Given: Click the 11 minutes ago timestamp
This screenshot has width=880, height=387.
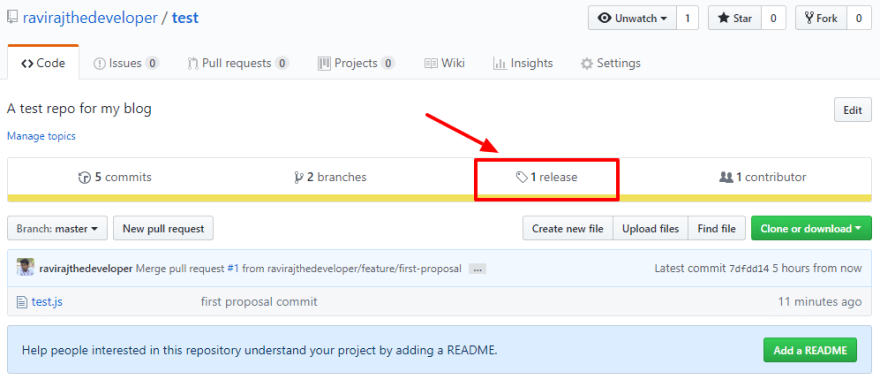Looking at the screenshot, I should [x=819, y=302].
